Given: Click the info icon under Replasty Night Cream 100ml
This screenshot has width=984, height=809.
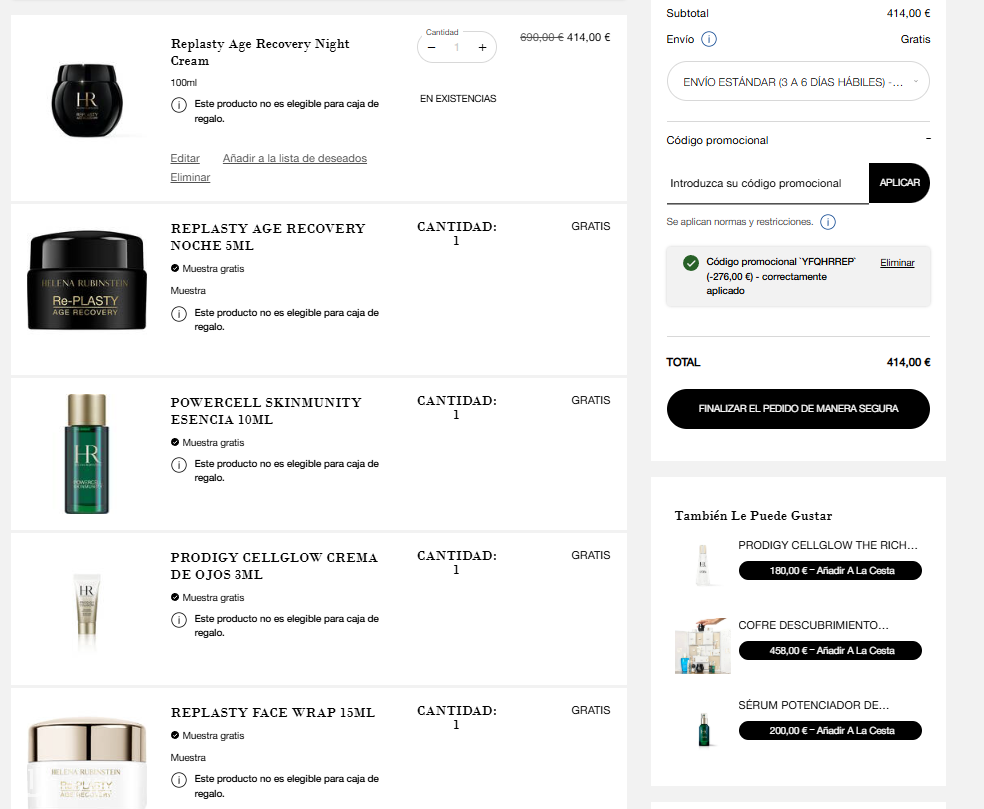Looking at the screenshot, I should pos(179,105).
